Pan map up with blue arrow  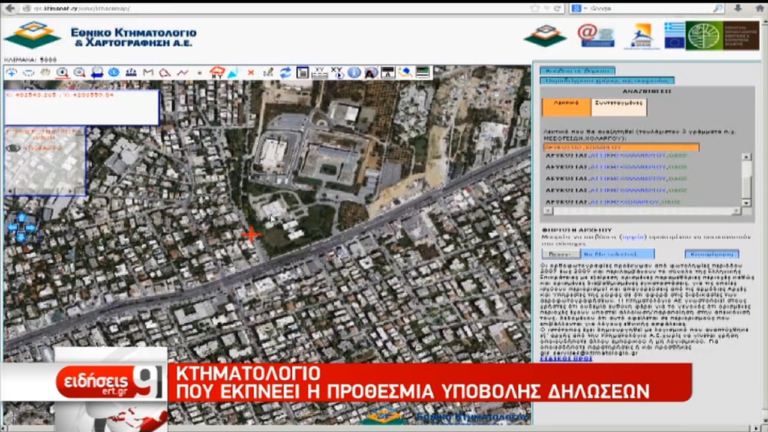(x=22, y=217)
